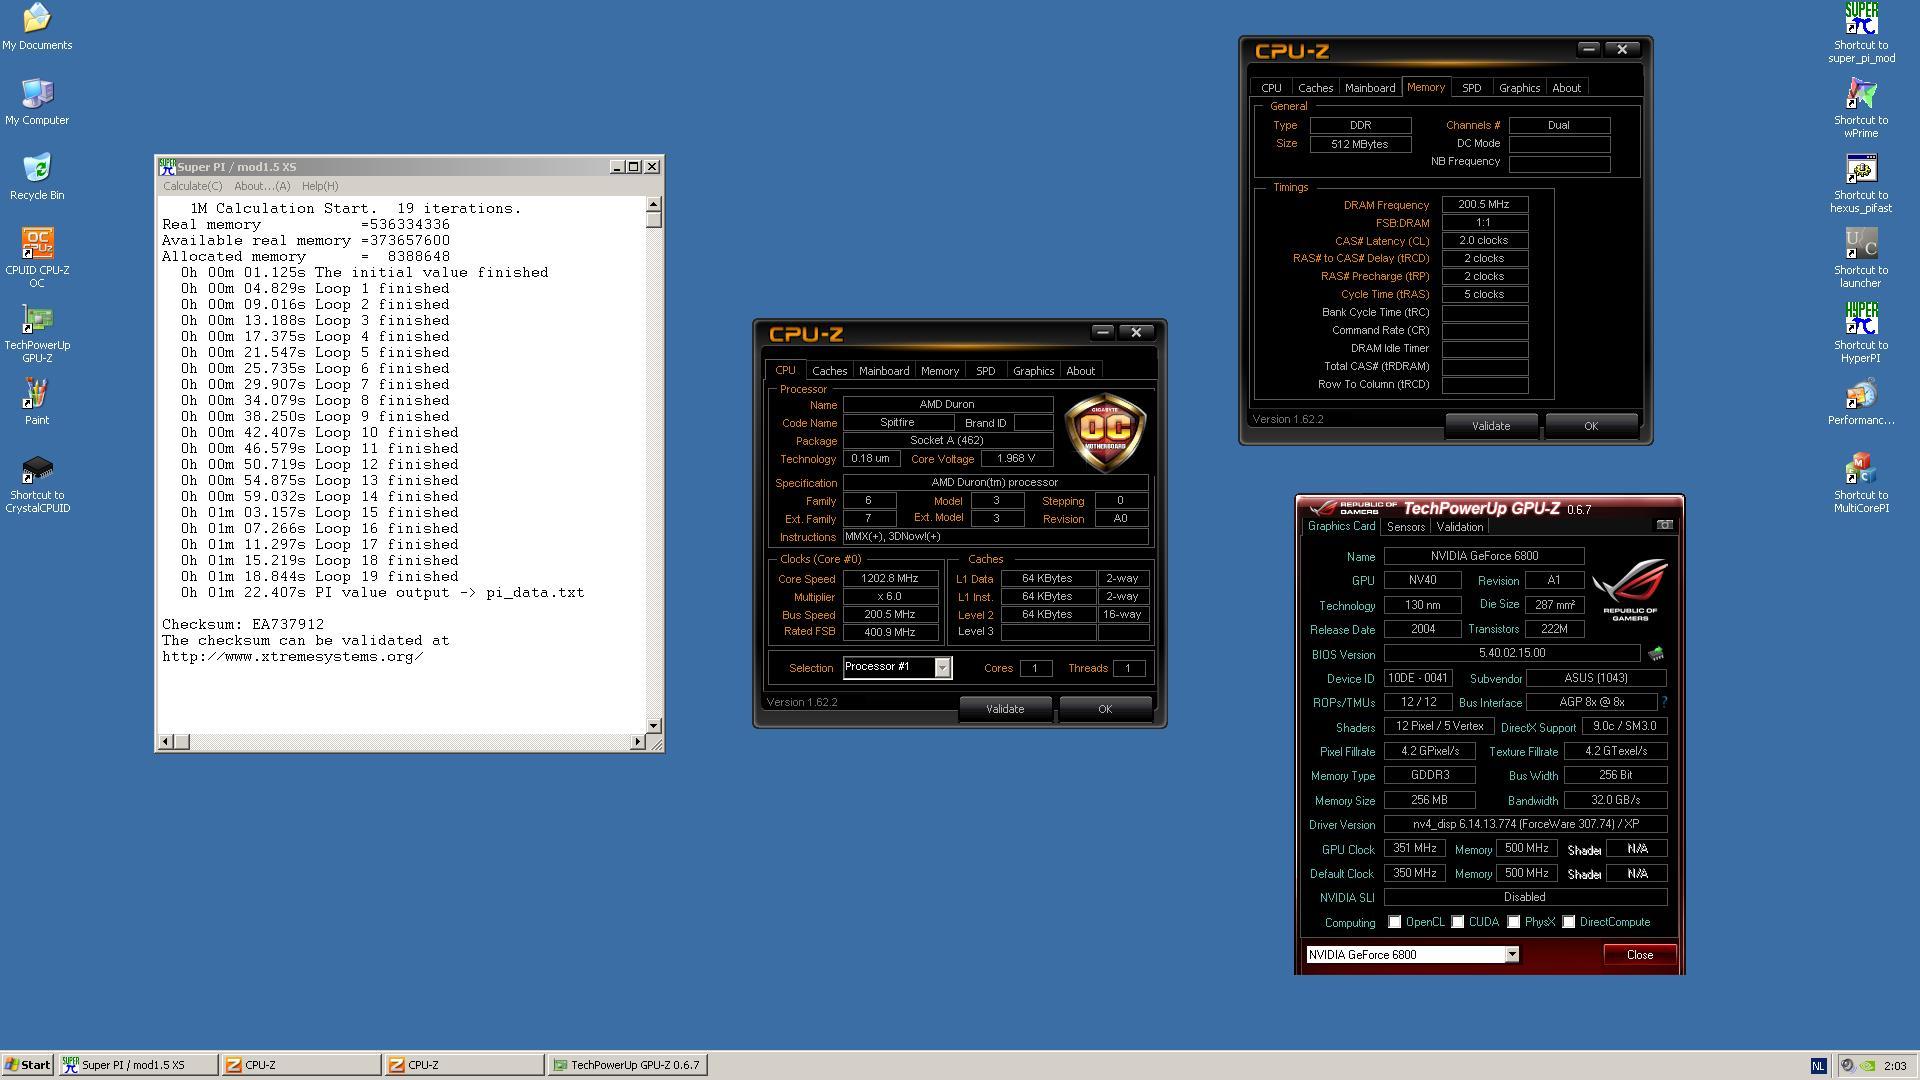Expand the NVIDIA GeForce 6800 card dropdown
1920x1080 pixels.
(x=1512, y=955)
